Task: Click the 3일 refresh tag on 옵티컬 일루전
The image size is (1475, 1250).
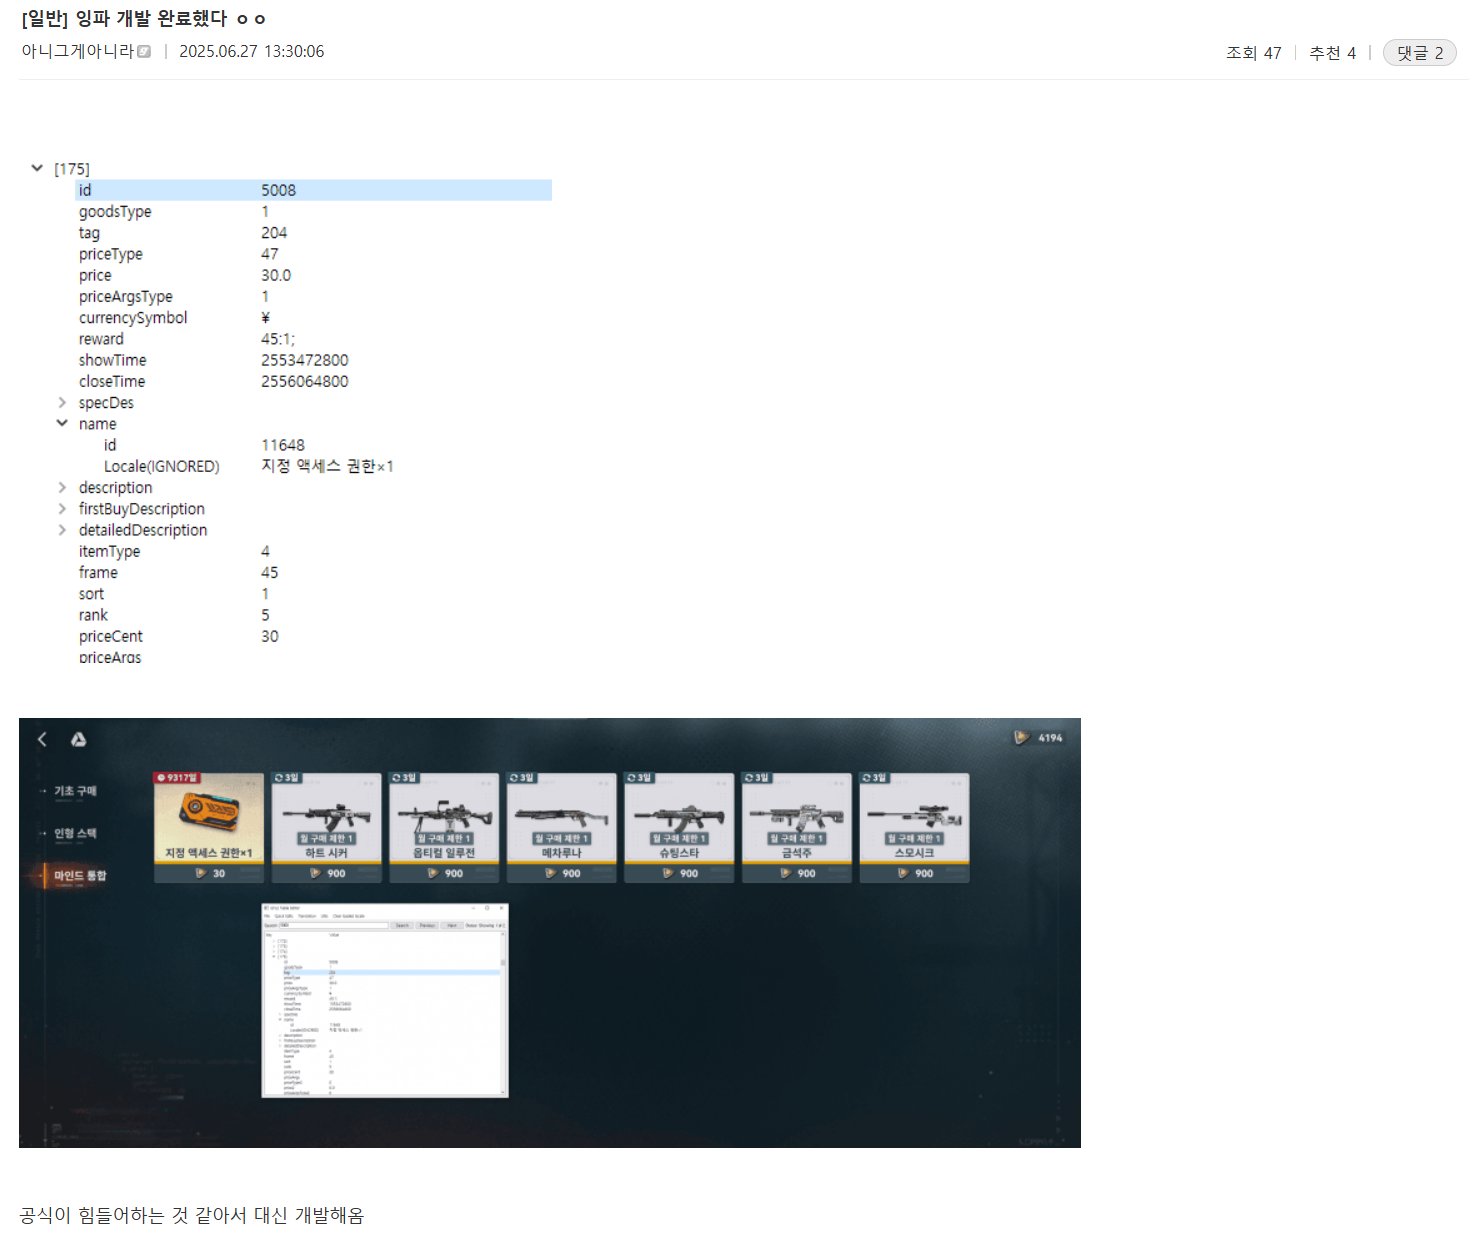Action: 404,778
